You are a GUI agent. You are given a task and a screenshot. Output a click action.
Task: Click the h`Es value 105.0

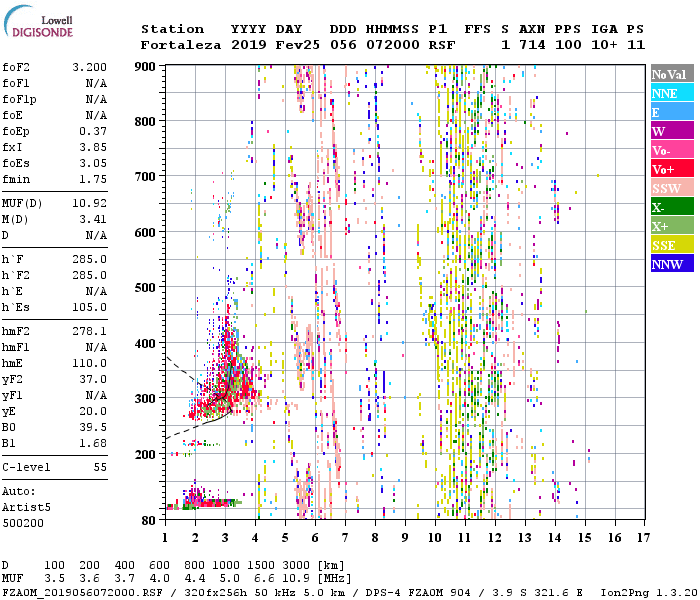coord(89,308)
